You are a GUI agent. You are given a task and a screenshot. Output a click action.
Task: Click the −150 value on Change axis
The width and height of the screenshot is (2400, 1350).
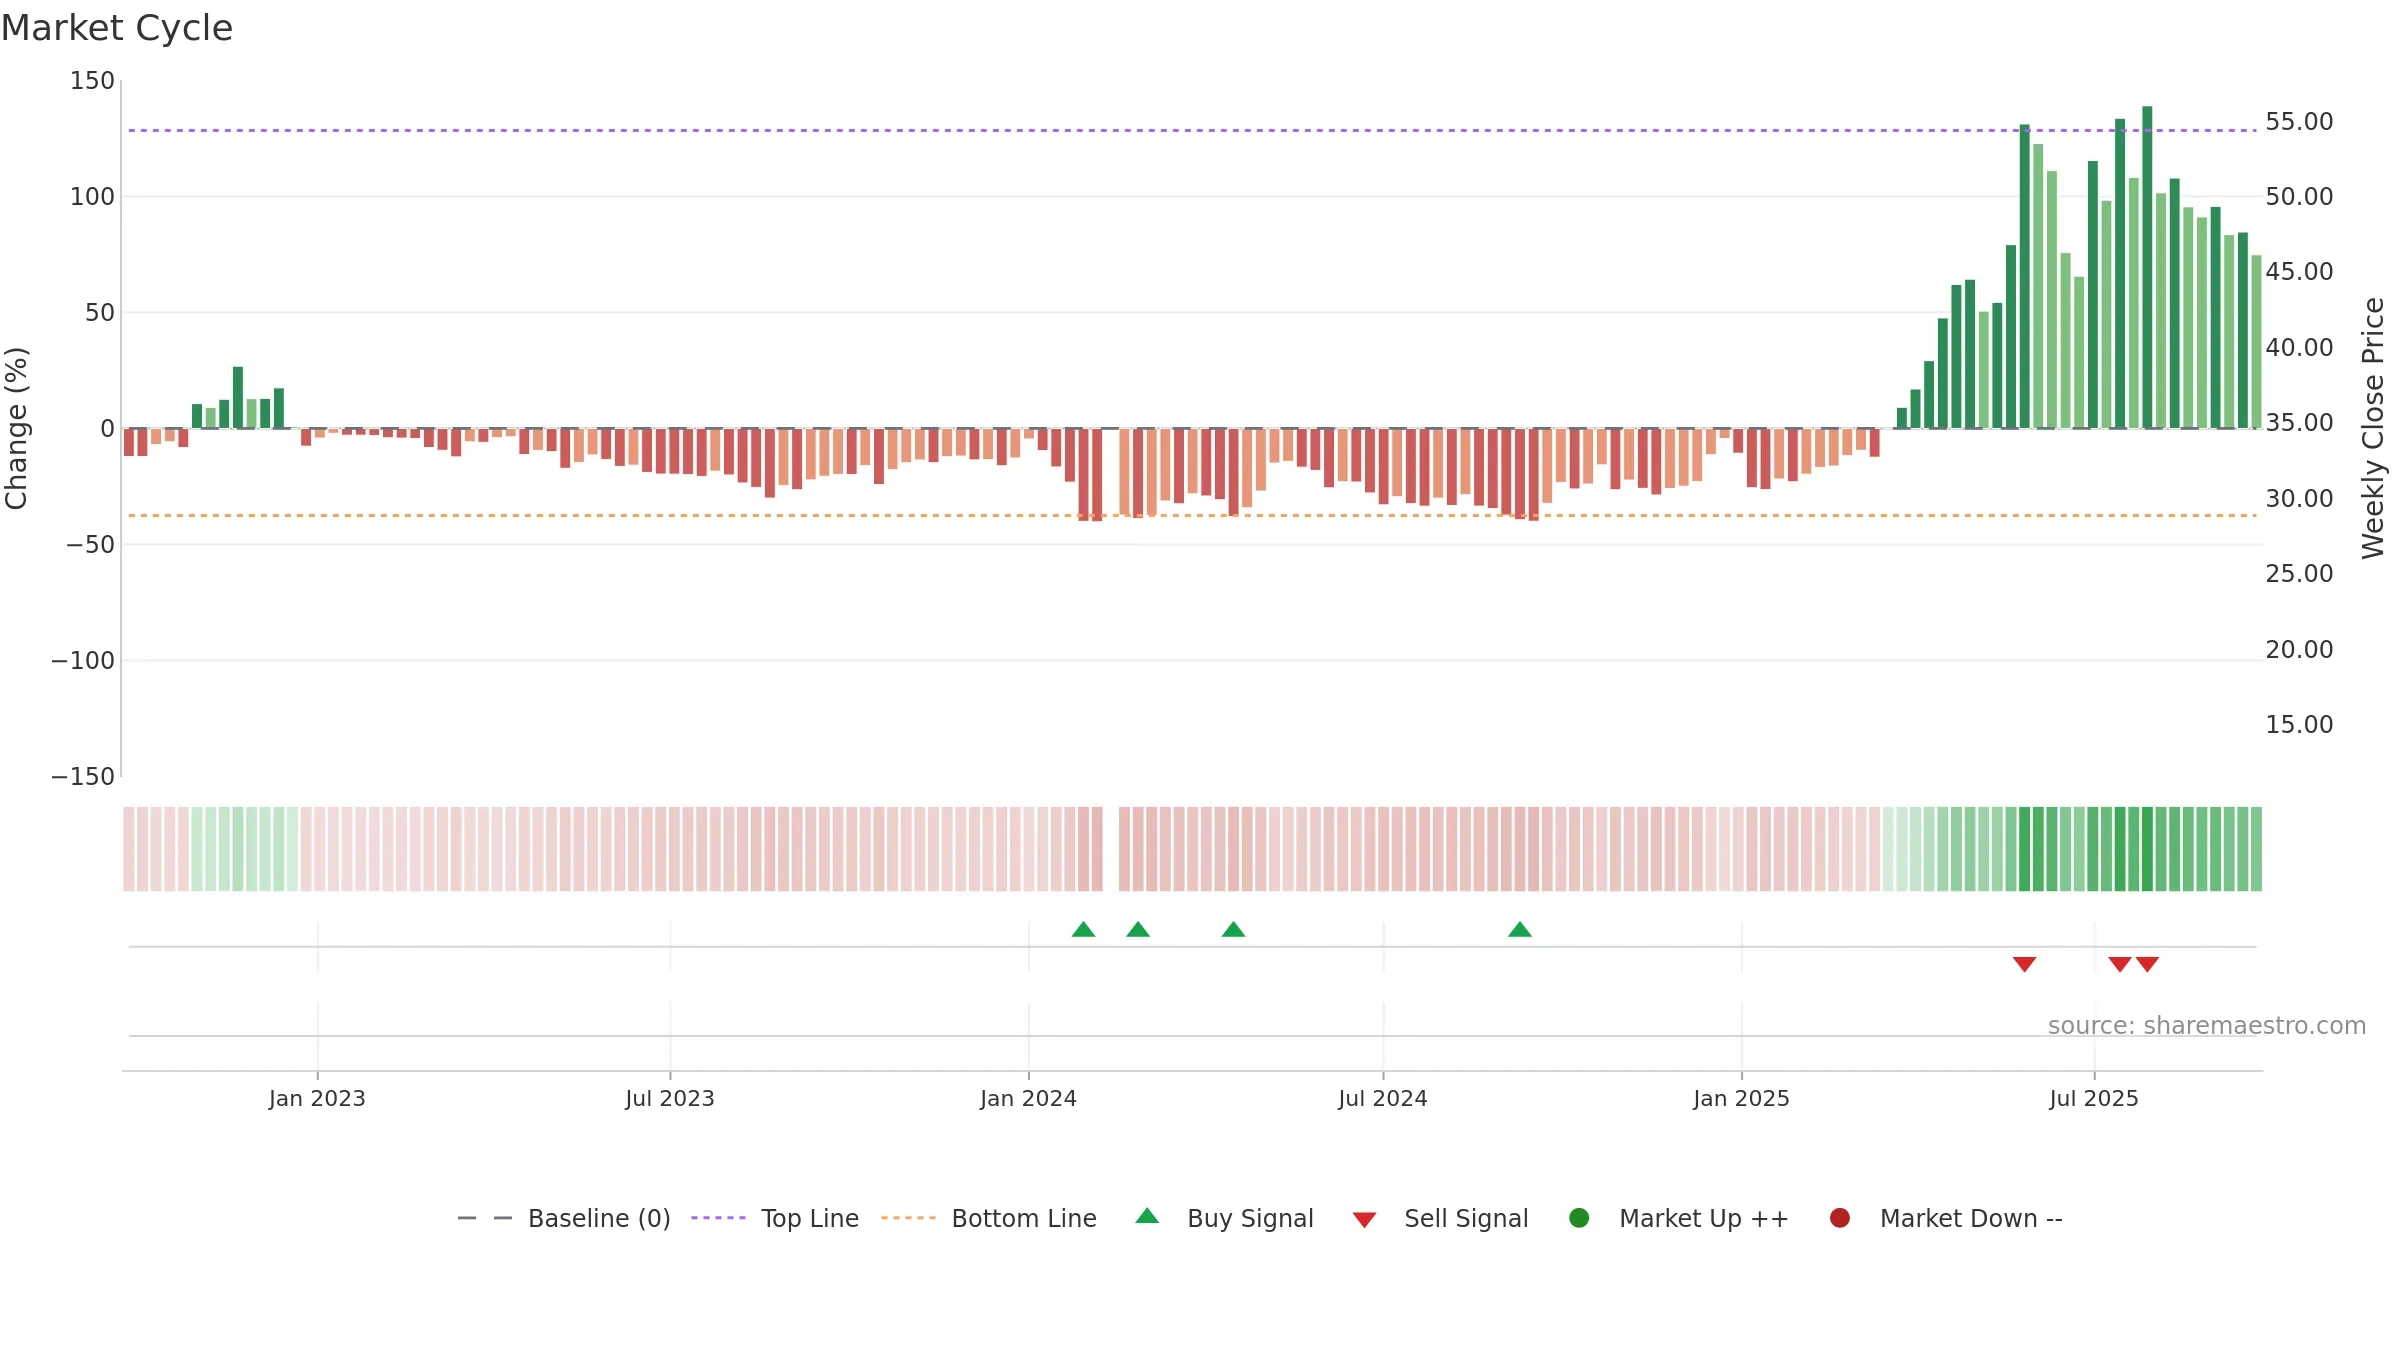[x=83, y=777]
